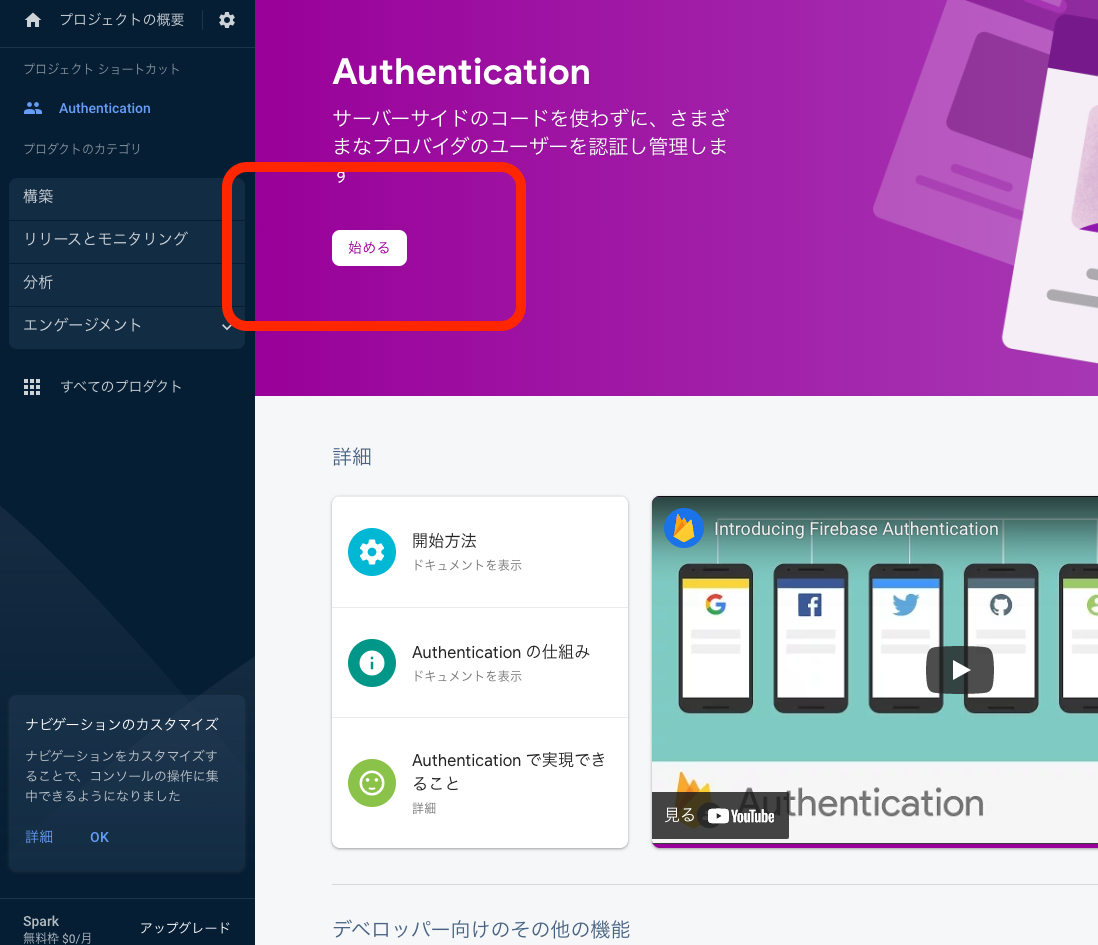Click the Firebase logo on video thumbnail

(x=683, y=528)
